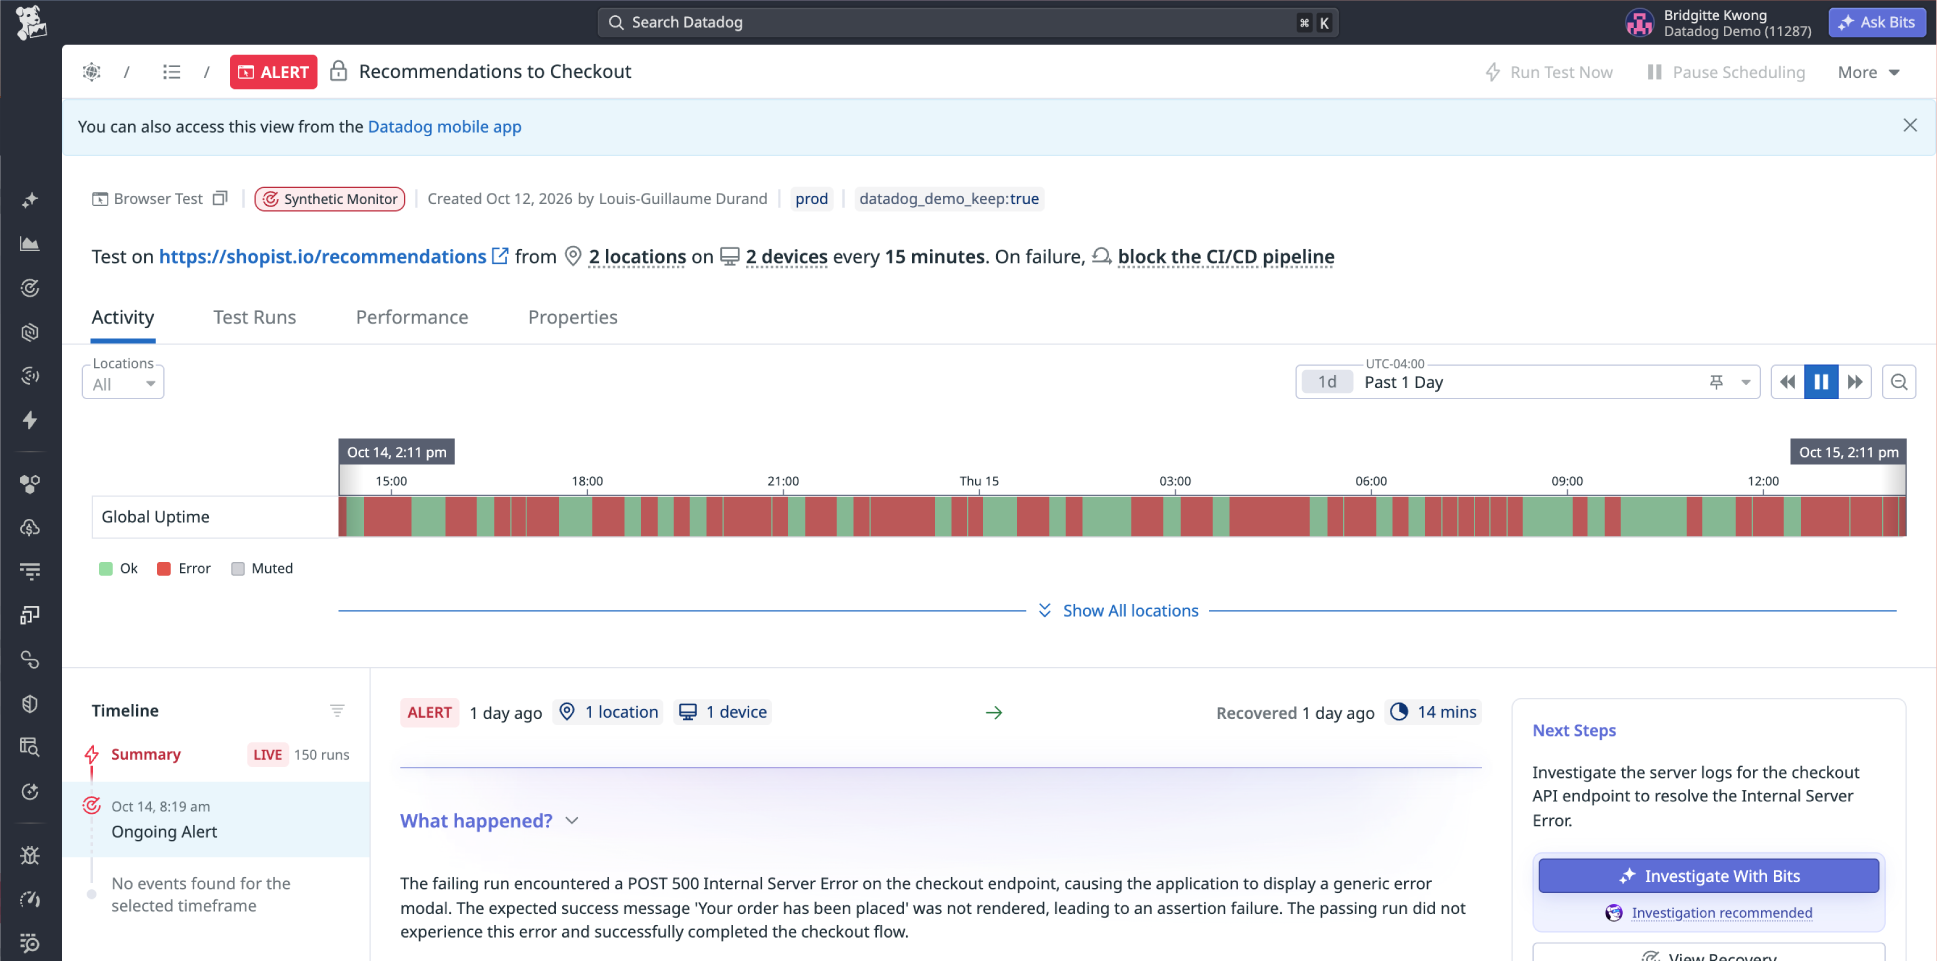Screen dimensions: 1937x961
Task: Step forward in time with fast-forward button
Action: [x=1855, y=382]
